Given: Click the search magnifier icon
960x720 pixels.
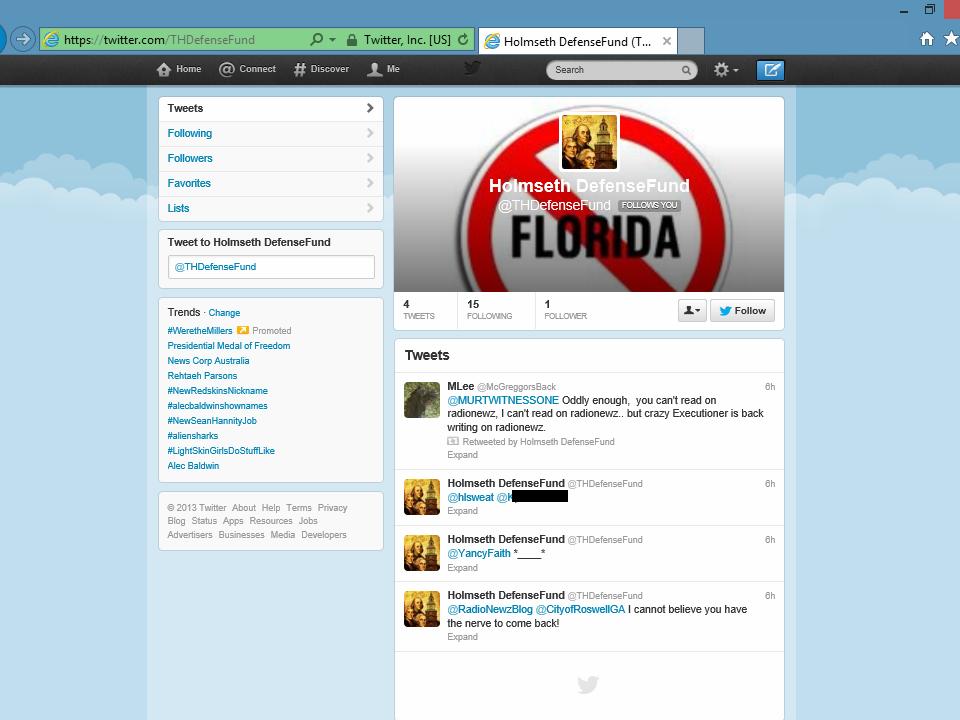Looking at the screenshot, I should [686, 70].
